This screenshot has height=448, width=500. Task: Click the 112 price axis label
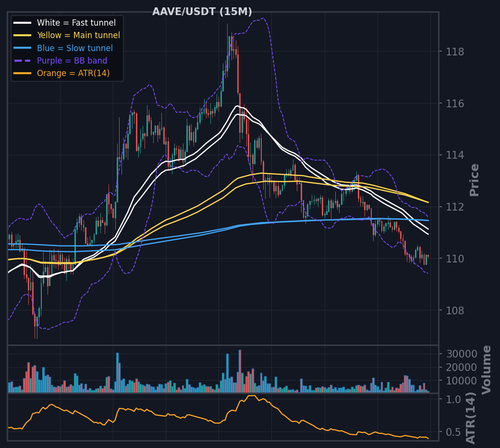[x=455, y=207]
